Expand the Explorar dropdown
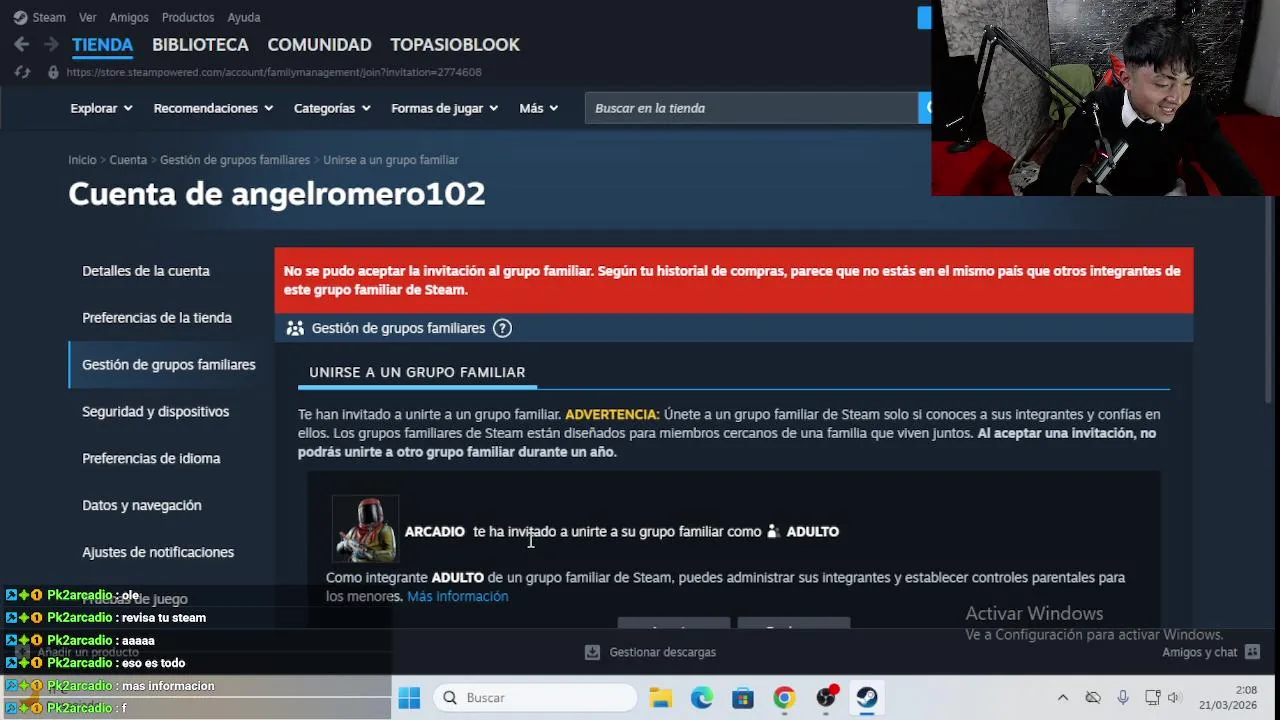 (x=101, y=108)
